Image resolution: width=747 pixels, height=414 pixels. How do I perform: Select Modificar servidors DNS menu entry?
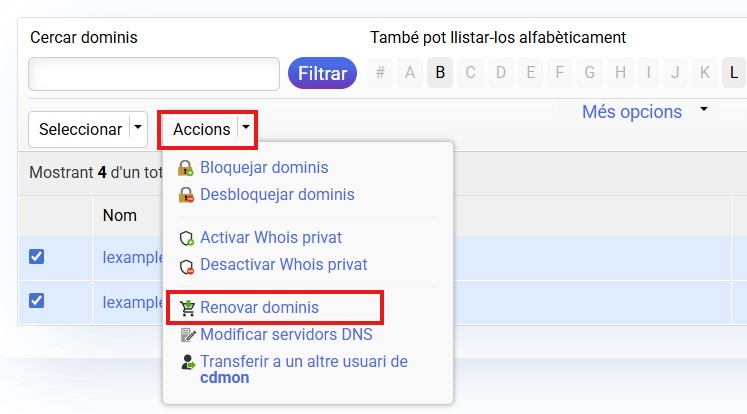(x=286, y=335)
